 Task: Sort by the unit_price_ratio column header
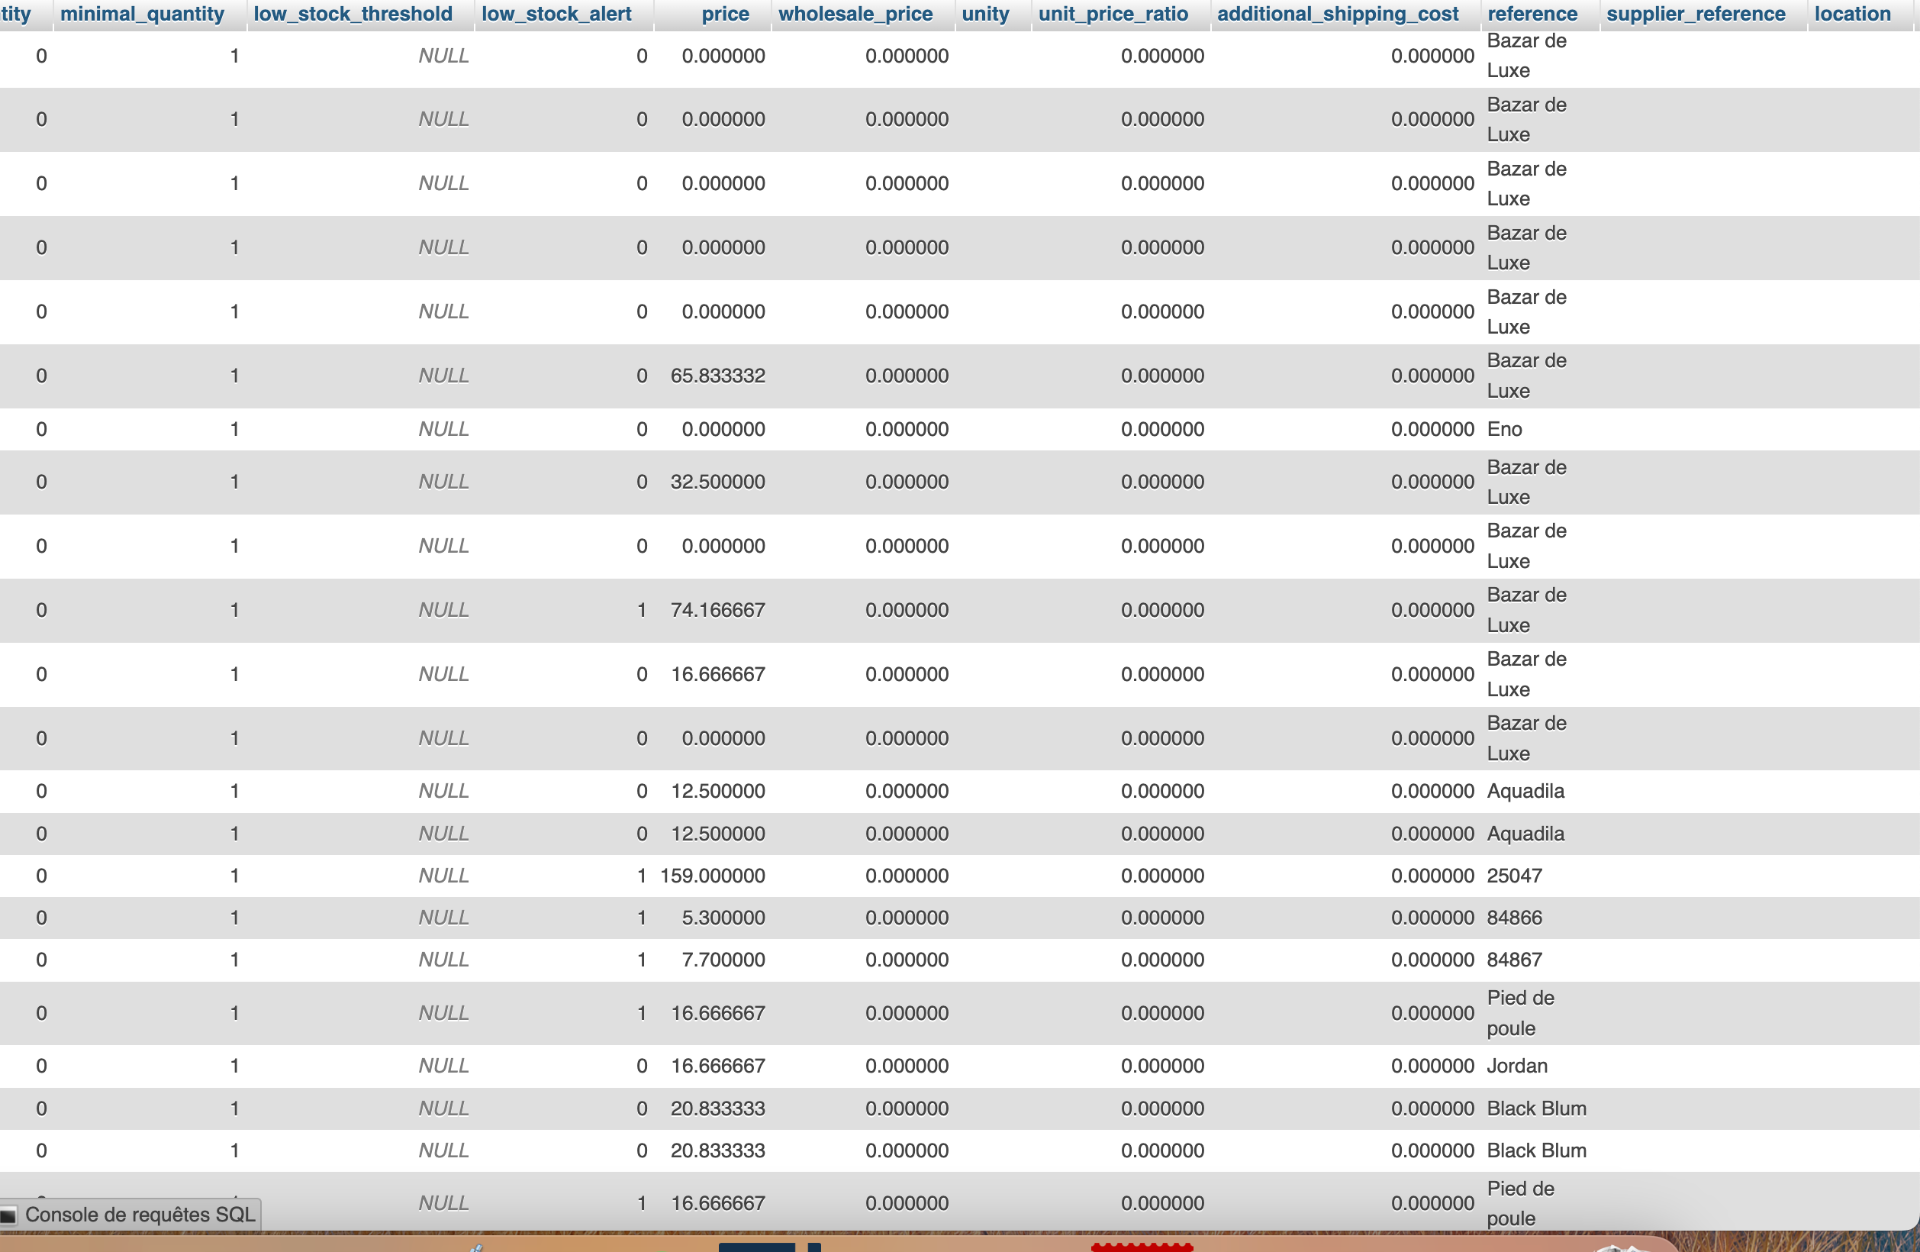click(1113, 14)
